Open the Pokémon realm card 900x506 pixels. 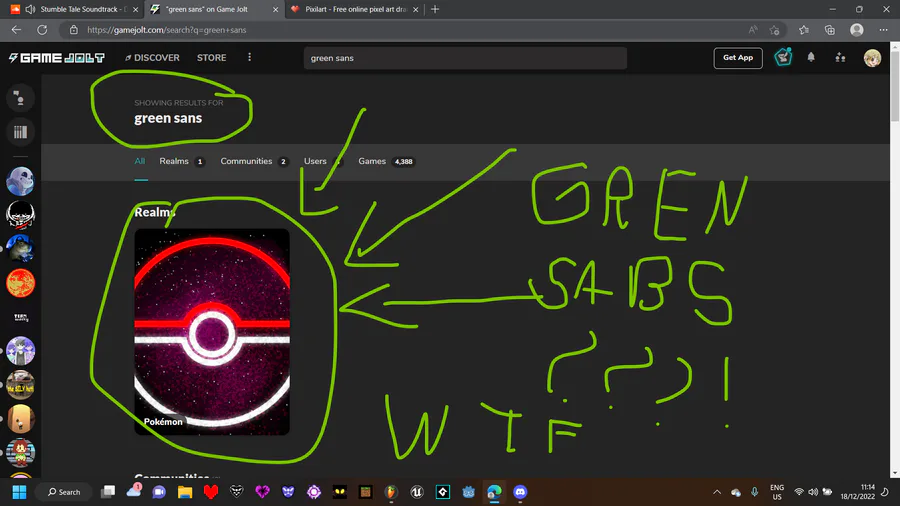pos(212,332)
